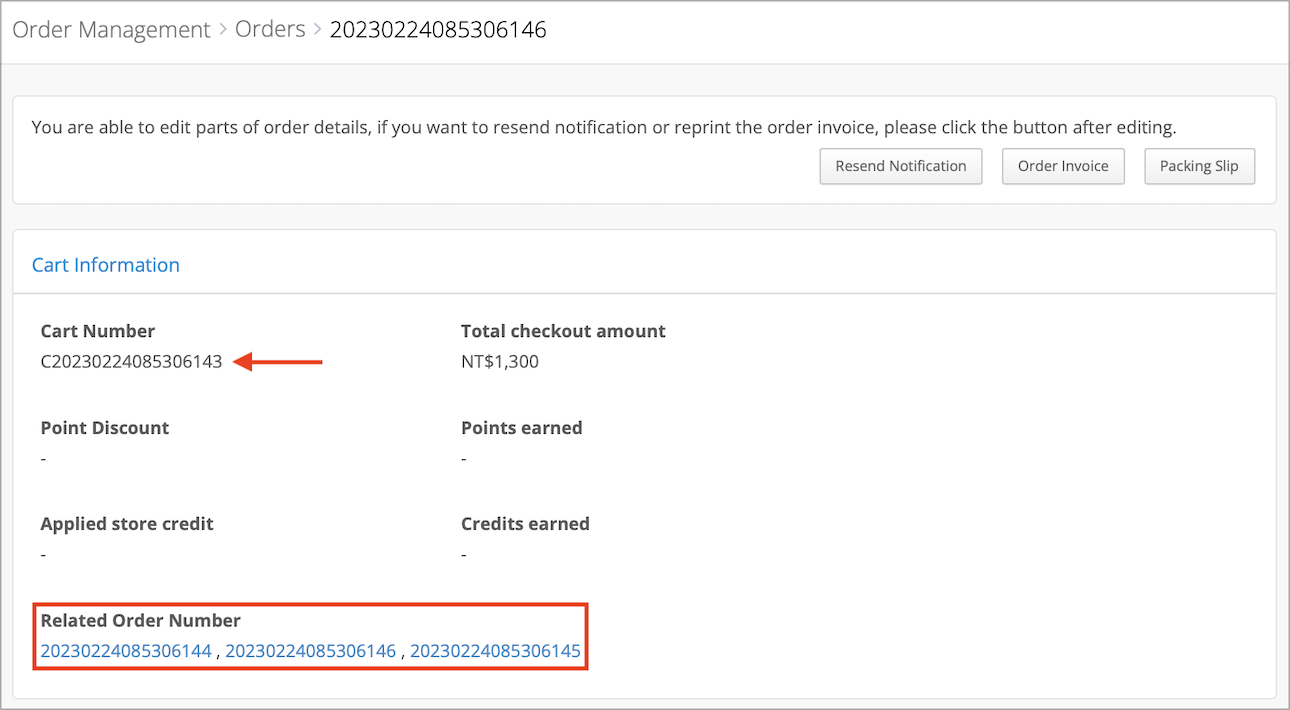The image size is (1290, 710).
Task: Click the Point Discount label
Action: click(105, 428)
